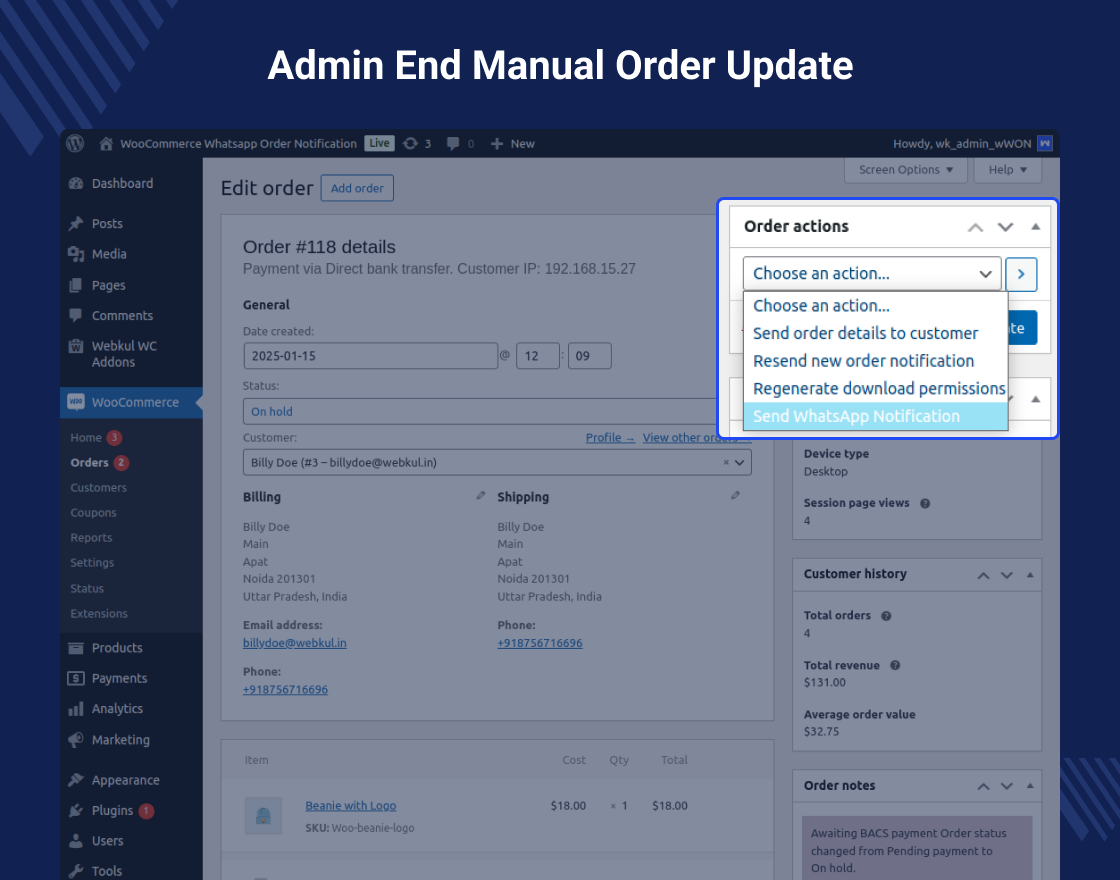Viewport: 1120px width, 880px height.
Task: Click the WooCommerce logo icon in the sidebar
Action: (x=76, y=402)
